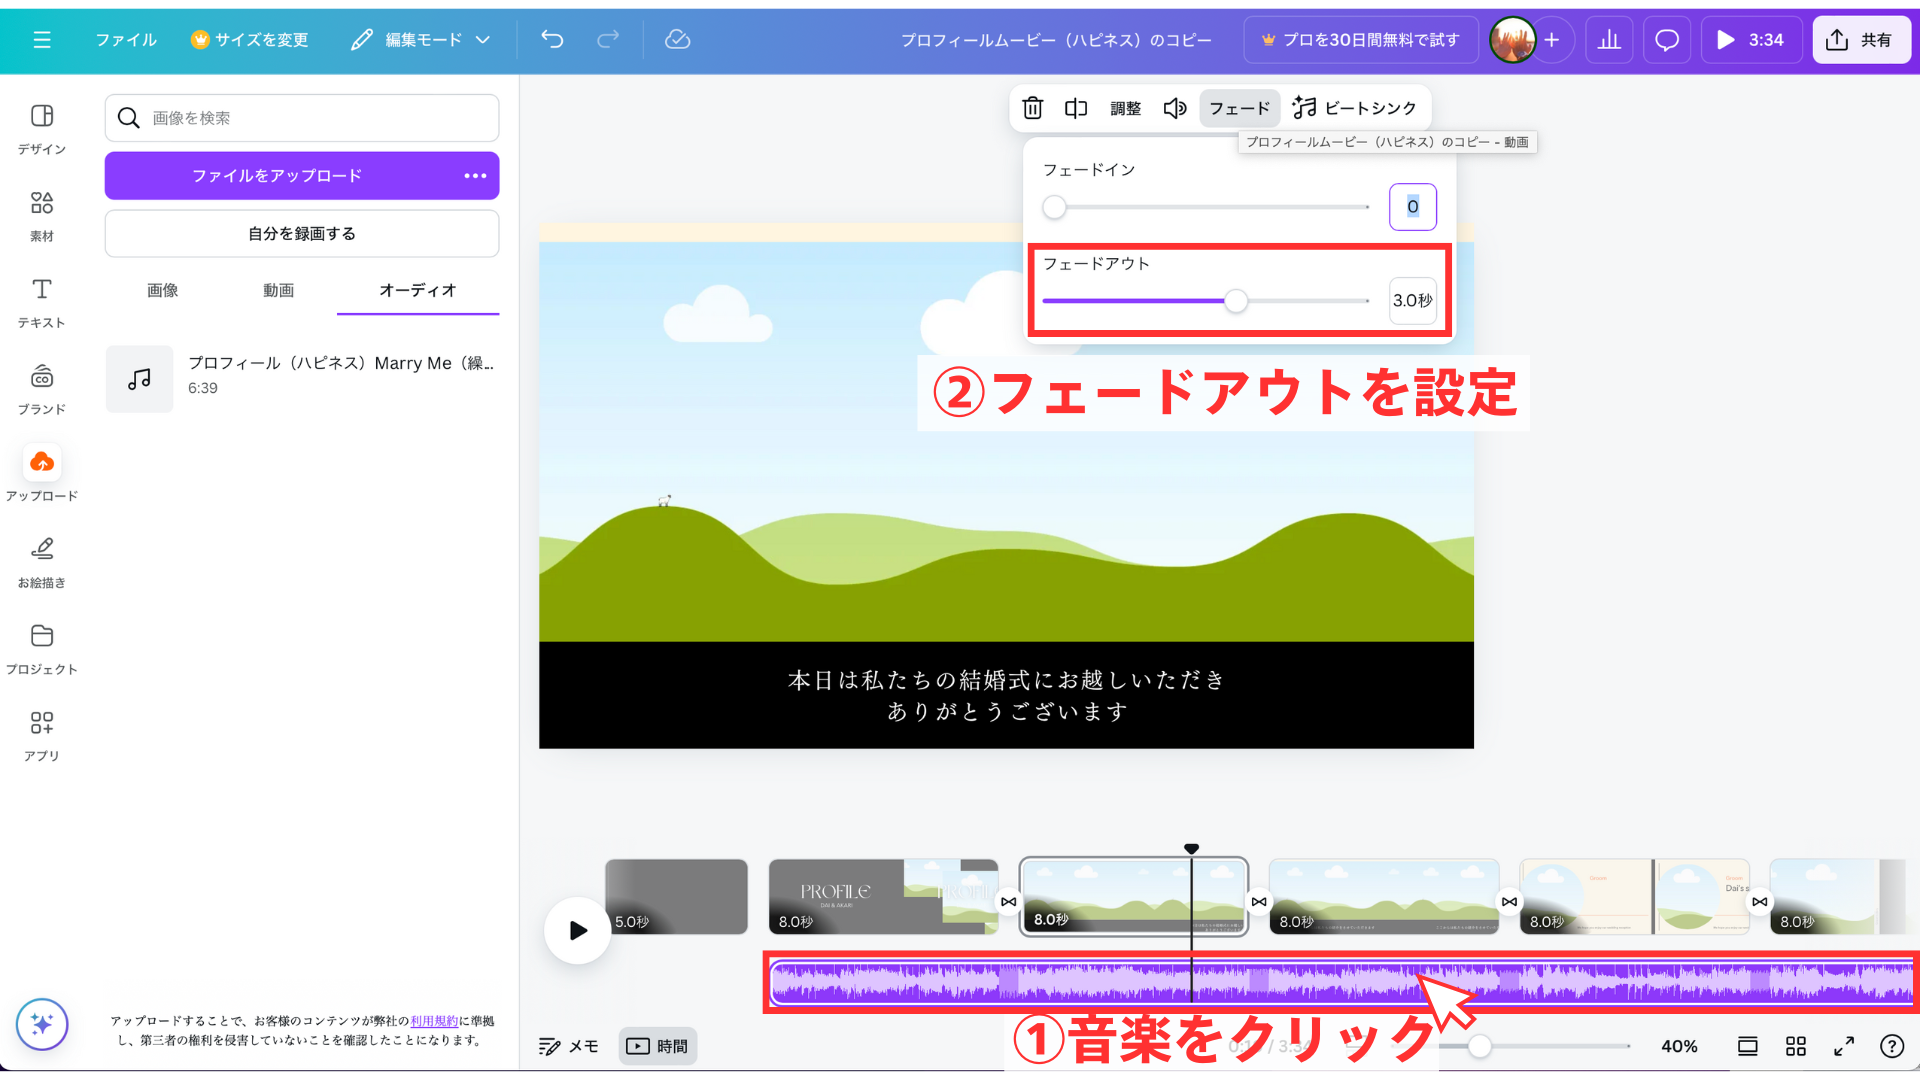Check cloud save status icon
The height and width of the screenshot is (1080, 1920).
(x=678, y=40)
